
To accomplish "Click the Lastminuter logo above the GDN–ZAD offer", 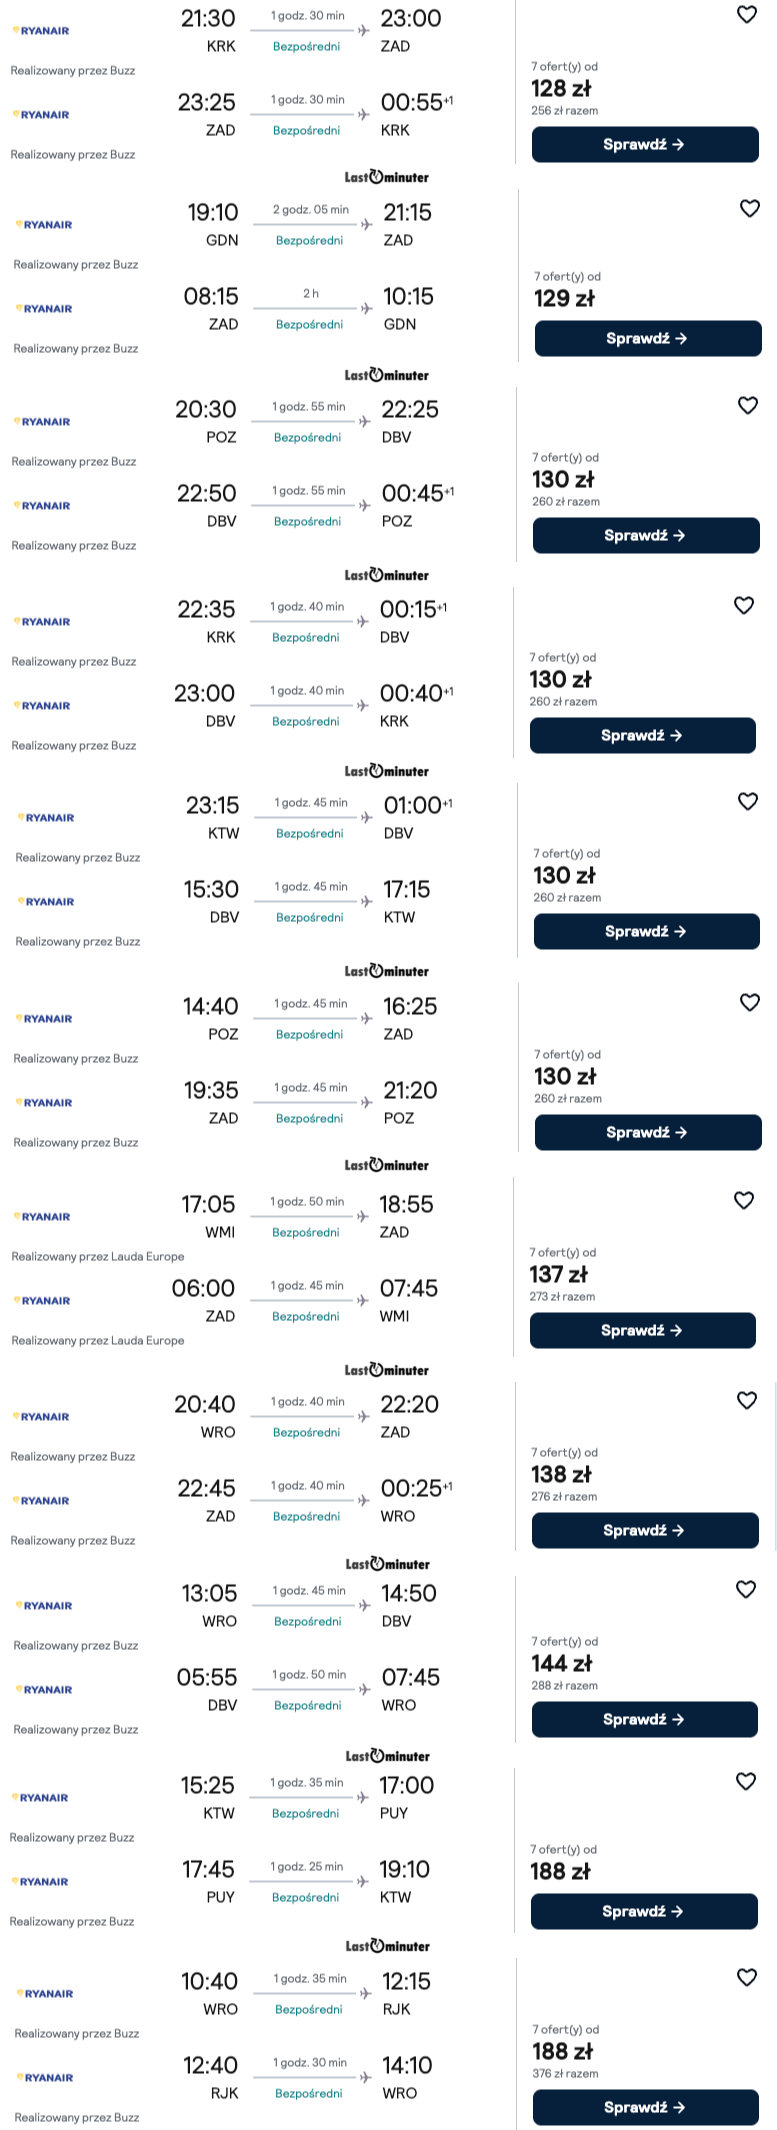I will (386, 178).
